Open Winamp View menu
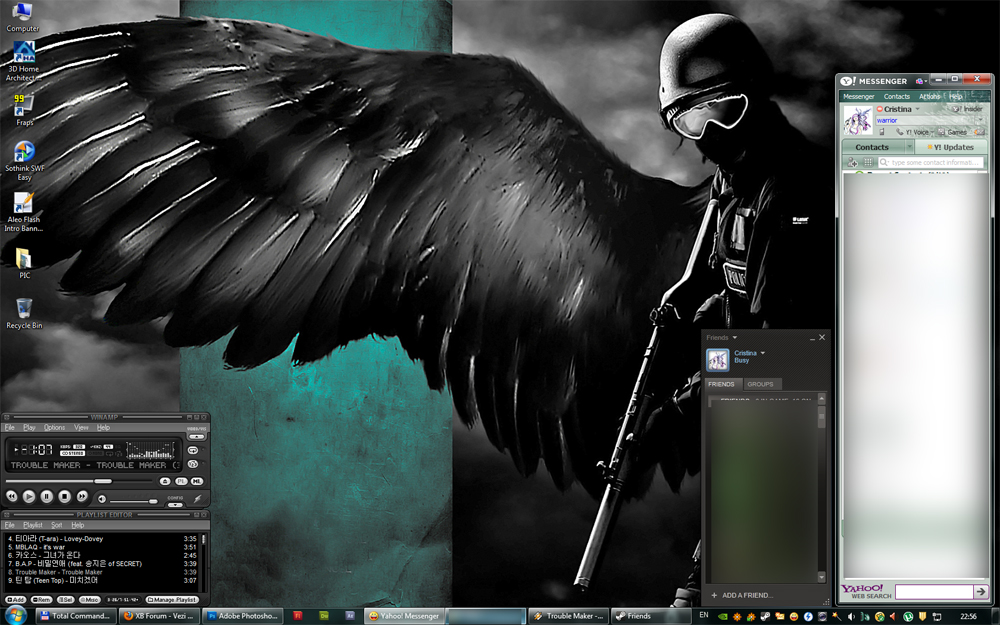Screen dimensions: 1000x625 pyautogui.click(x=82, y=427)
